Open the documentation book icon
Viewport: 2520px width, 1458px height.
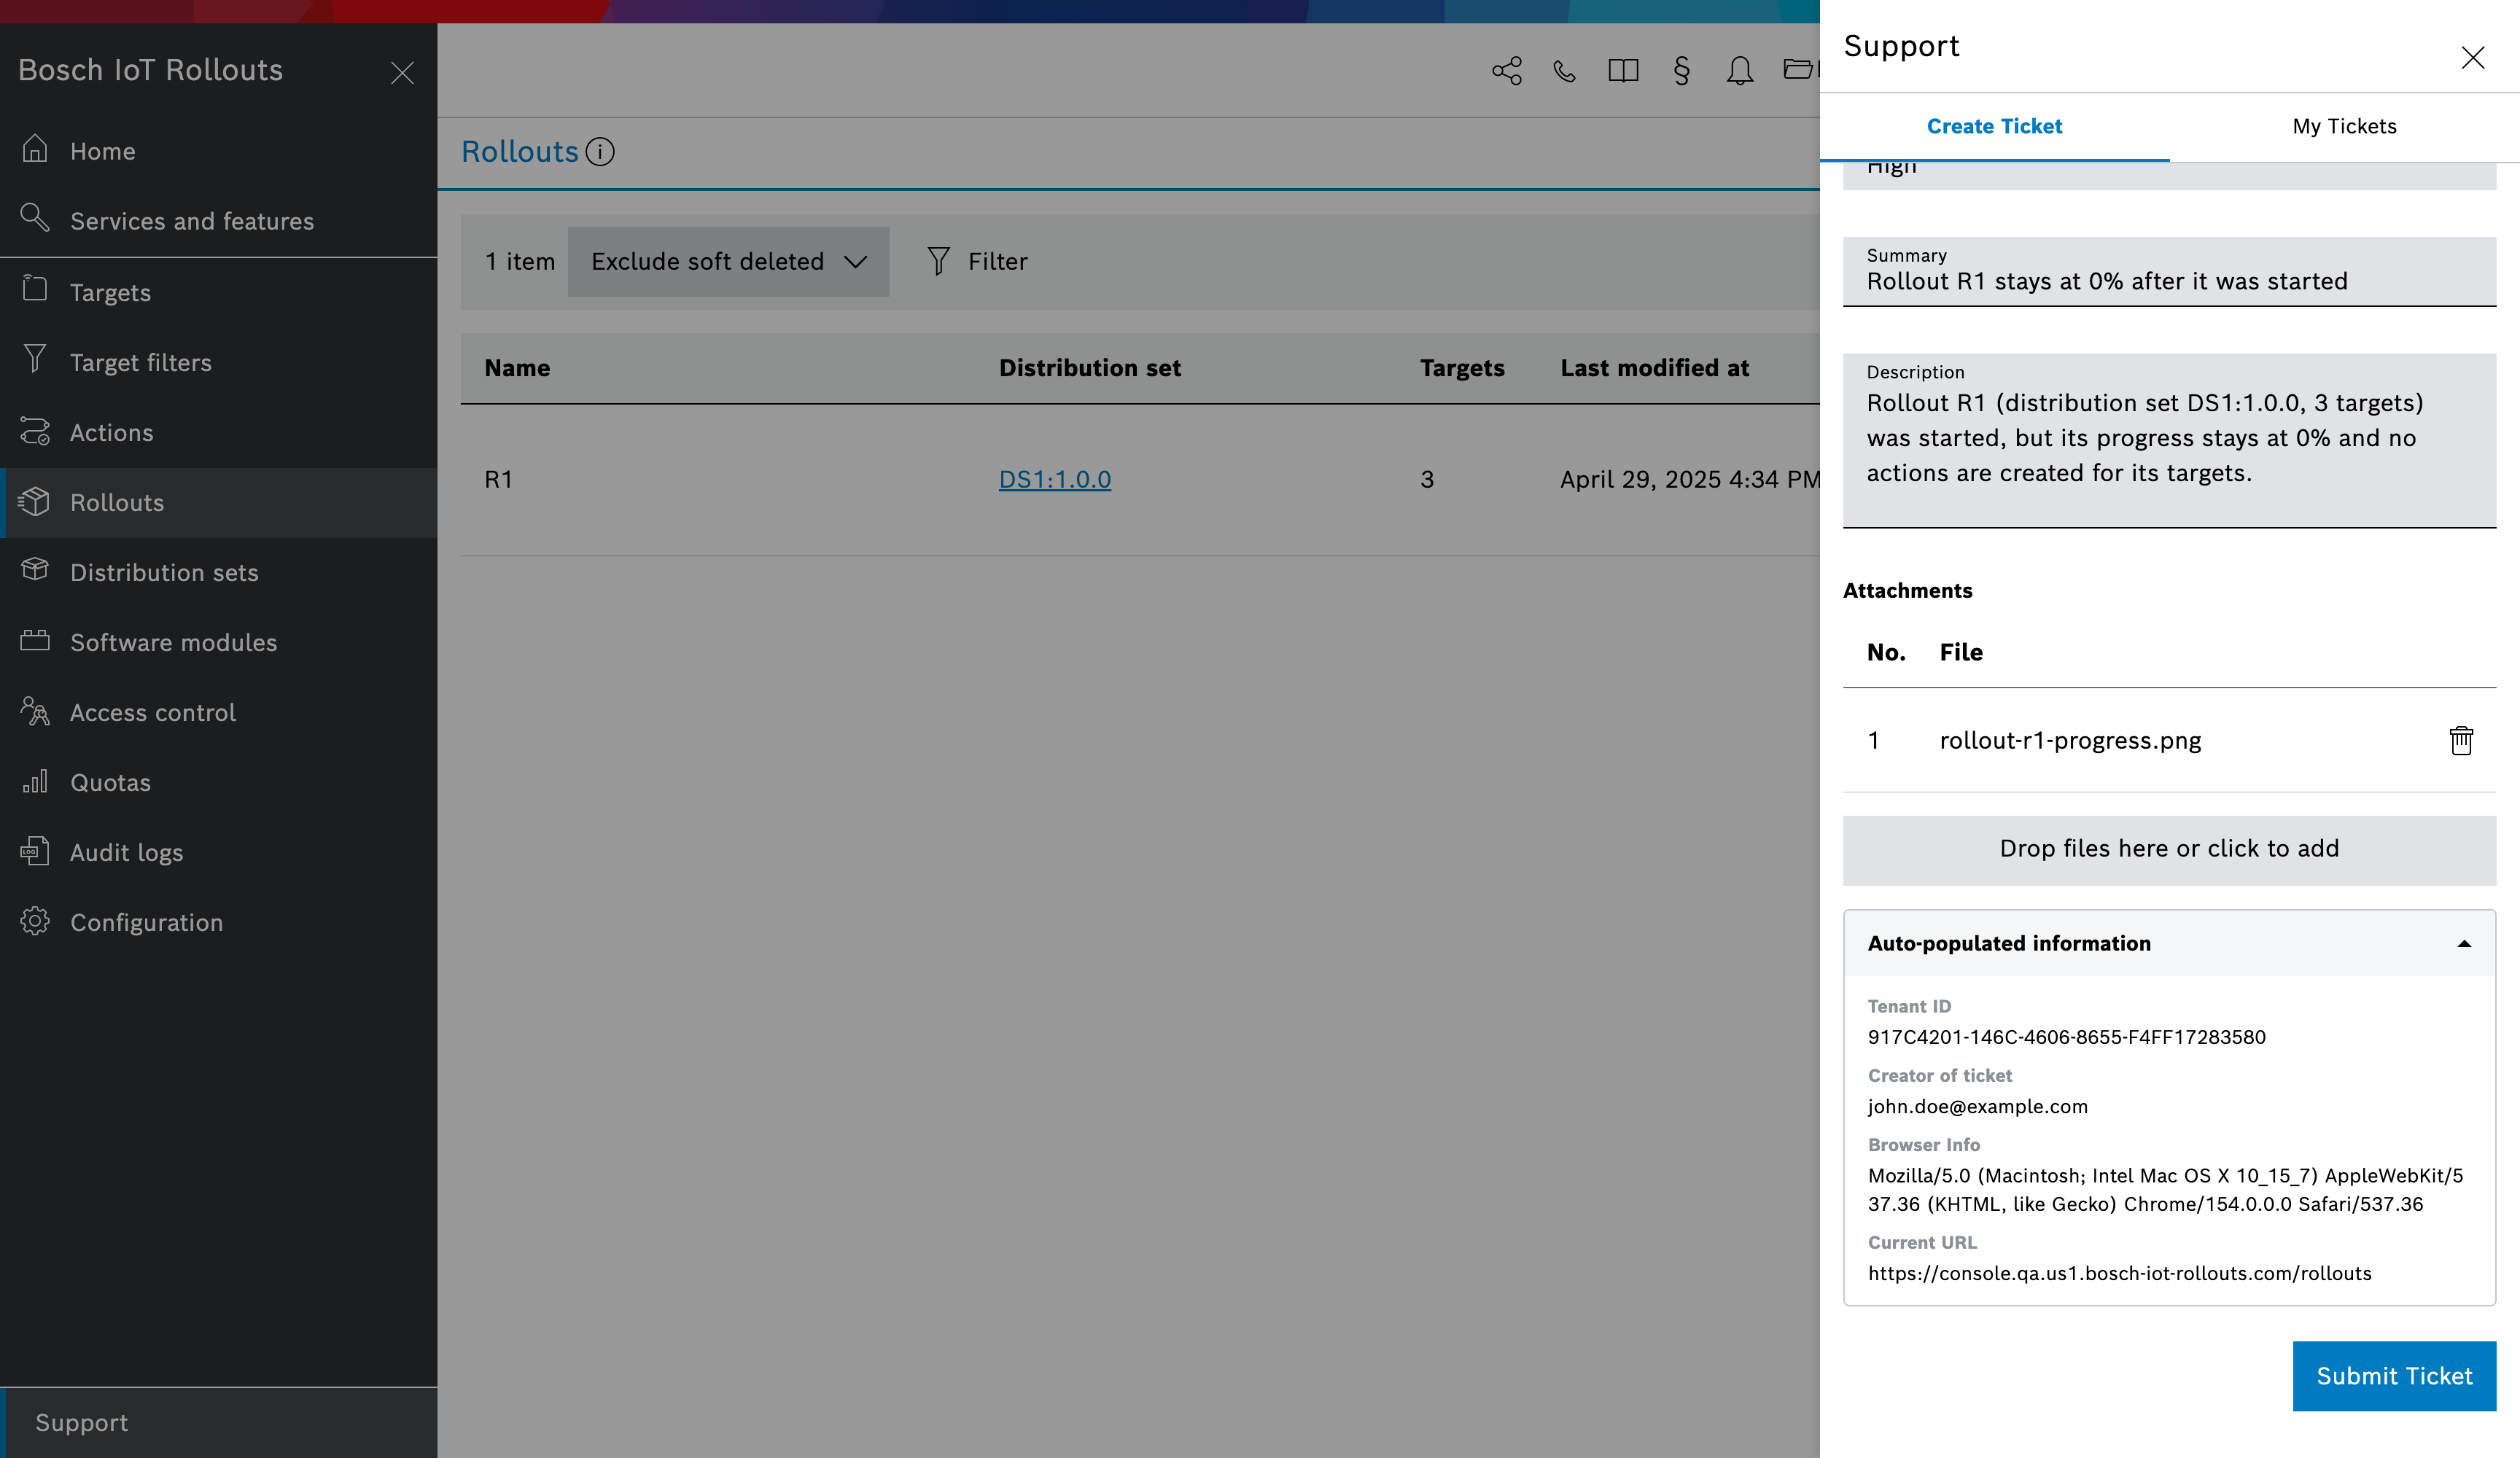[x=1623, y=71]
